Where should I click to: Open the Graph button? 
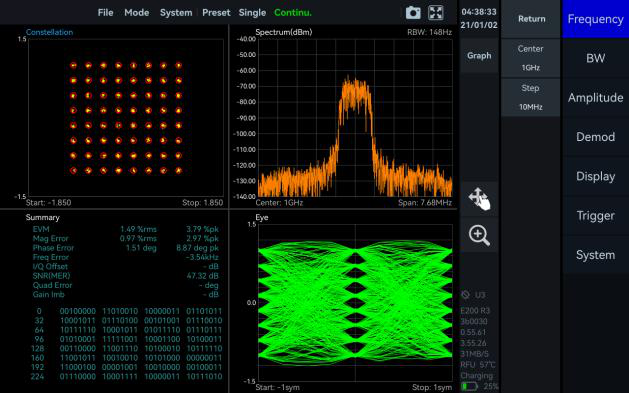(479, 56)
